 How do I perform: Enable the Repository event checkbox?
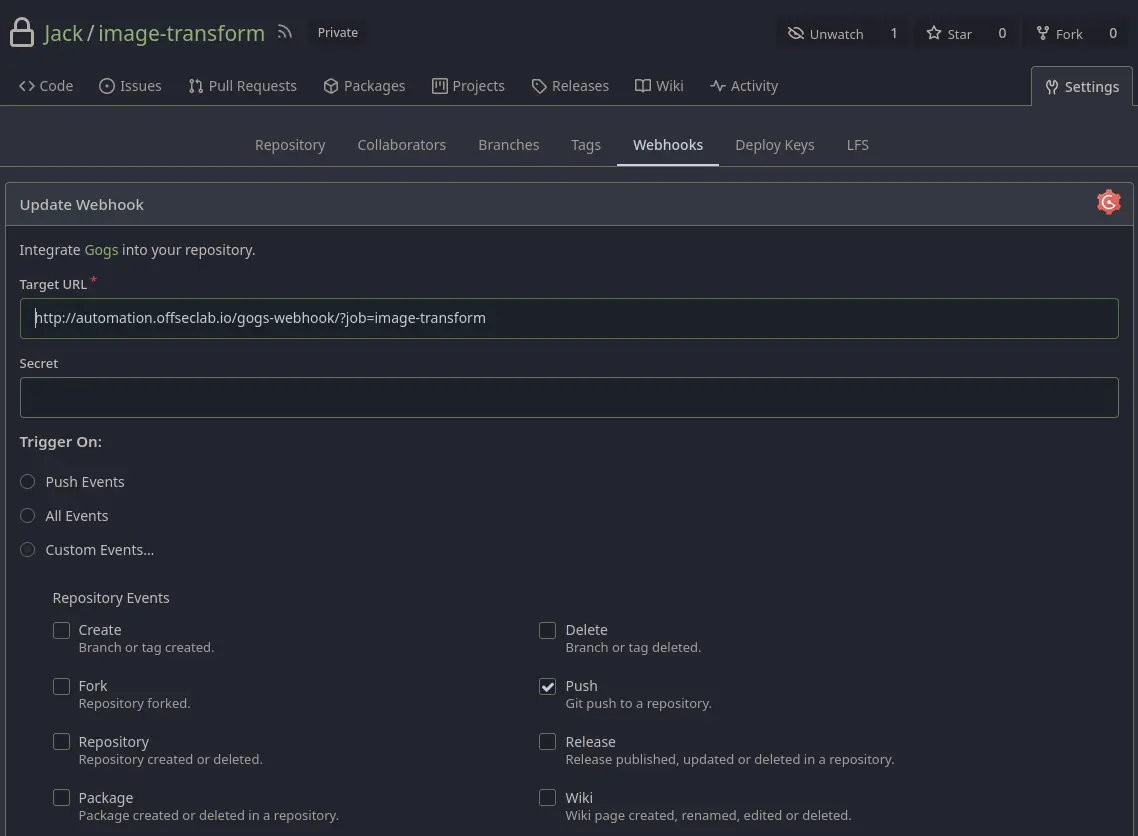tap(62, 742)
